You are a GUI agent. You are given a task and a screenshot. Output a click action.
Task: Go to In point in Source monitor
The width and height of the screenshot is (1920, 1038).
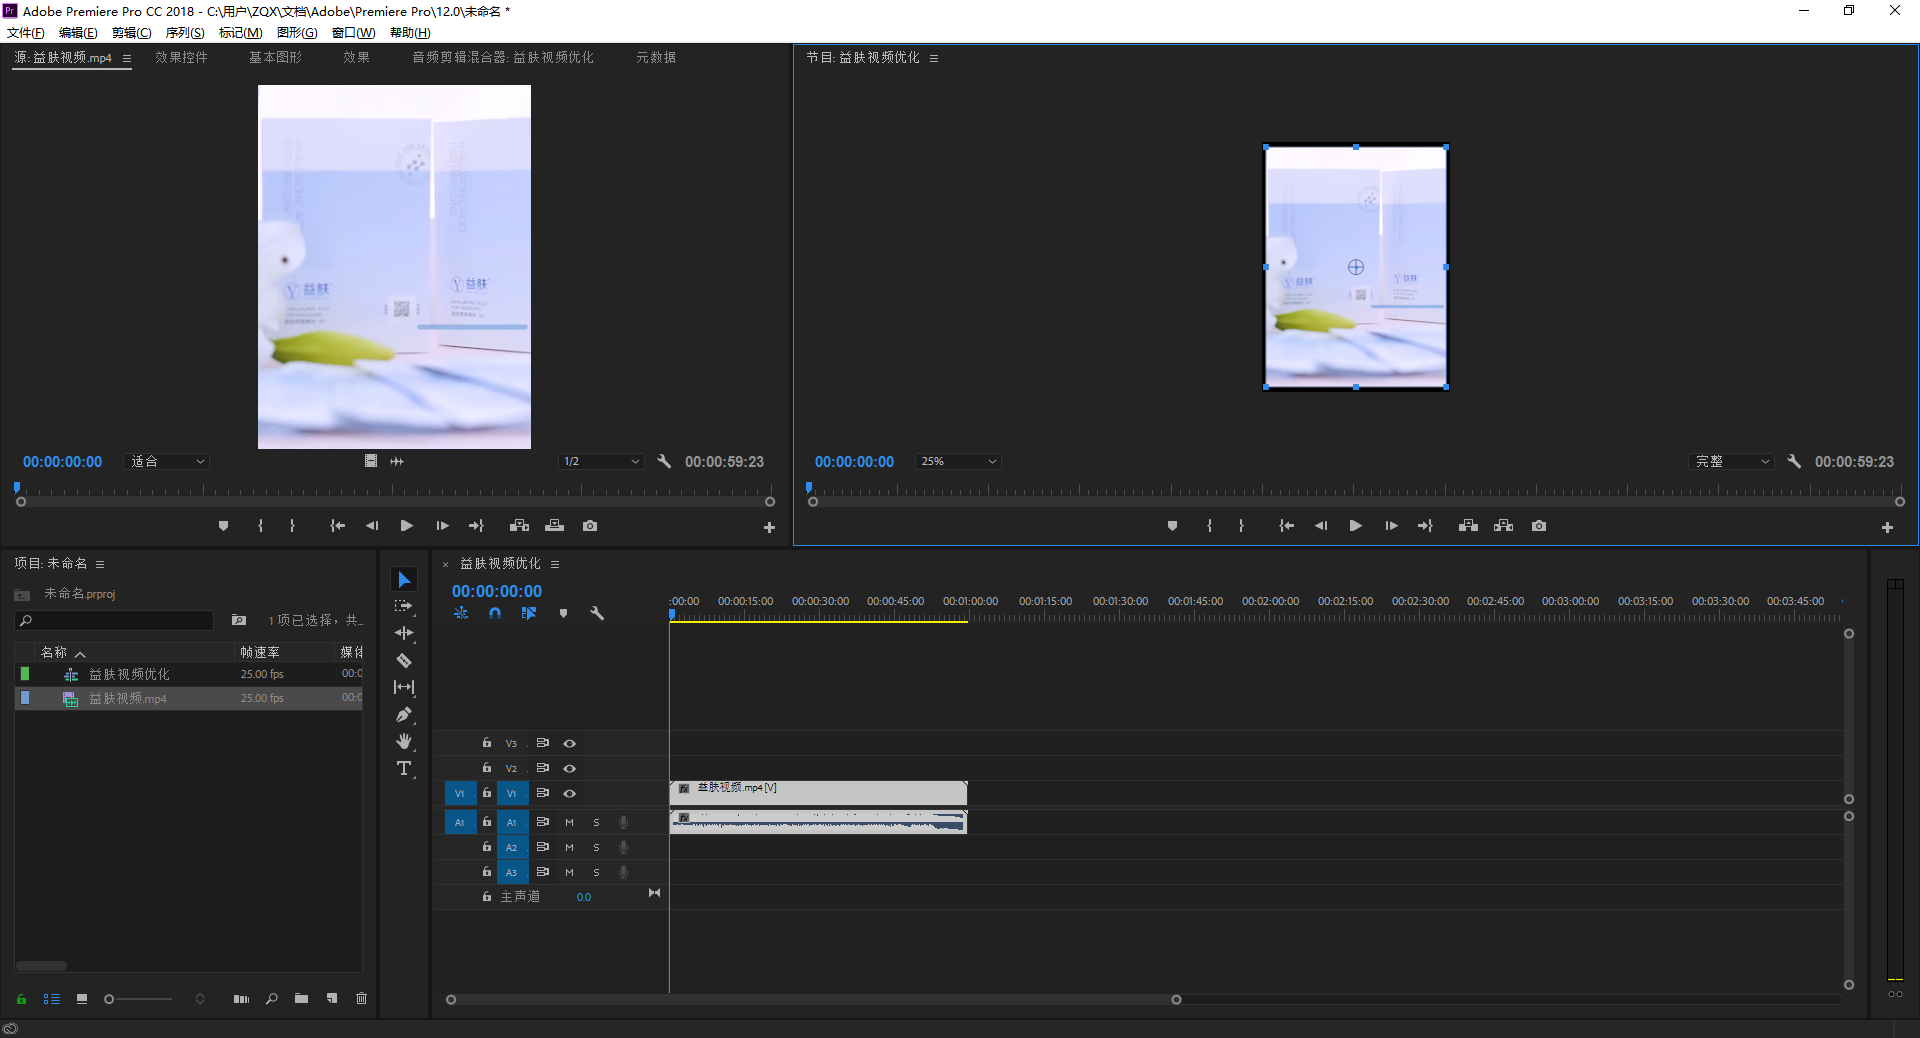coord(337,526)
